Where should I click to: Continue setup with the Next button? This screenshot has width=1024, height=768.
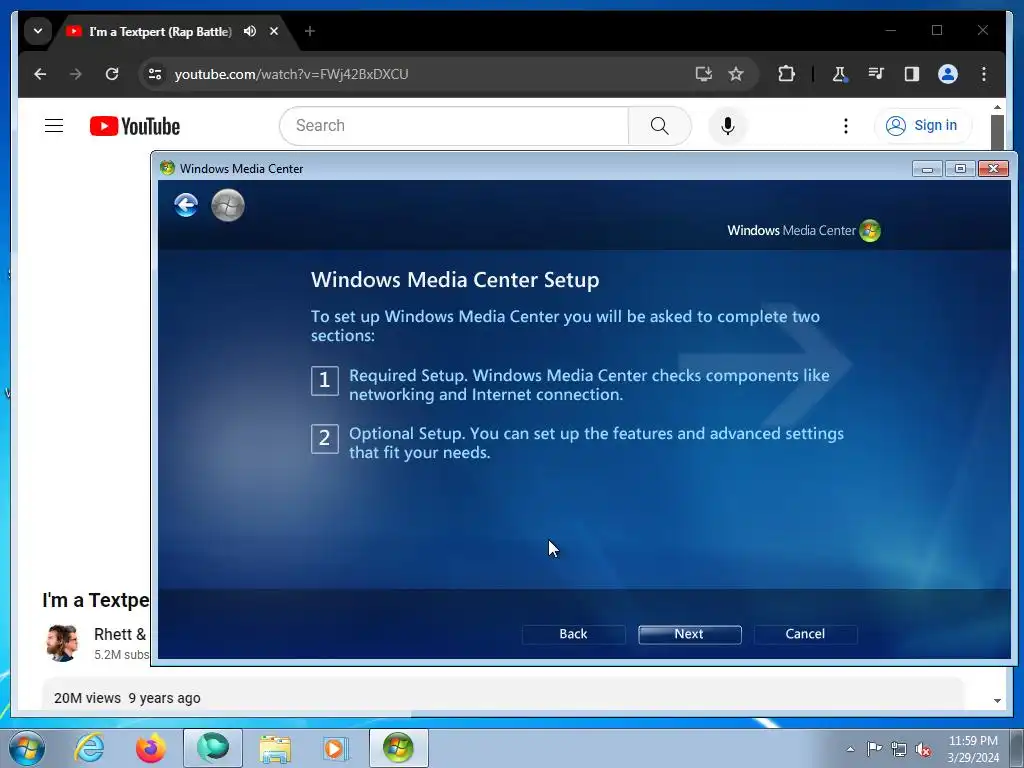[x=690, y=634]
